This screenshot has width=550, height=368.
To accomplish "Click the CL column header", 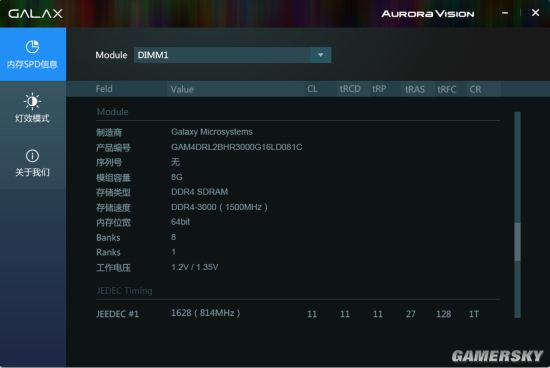I will [x=312, y=89].
